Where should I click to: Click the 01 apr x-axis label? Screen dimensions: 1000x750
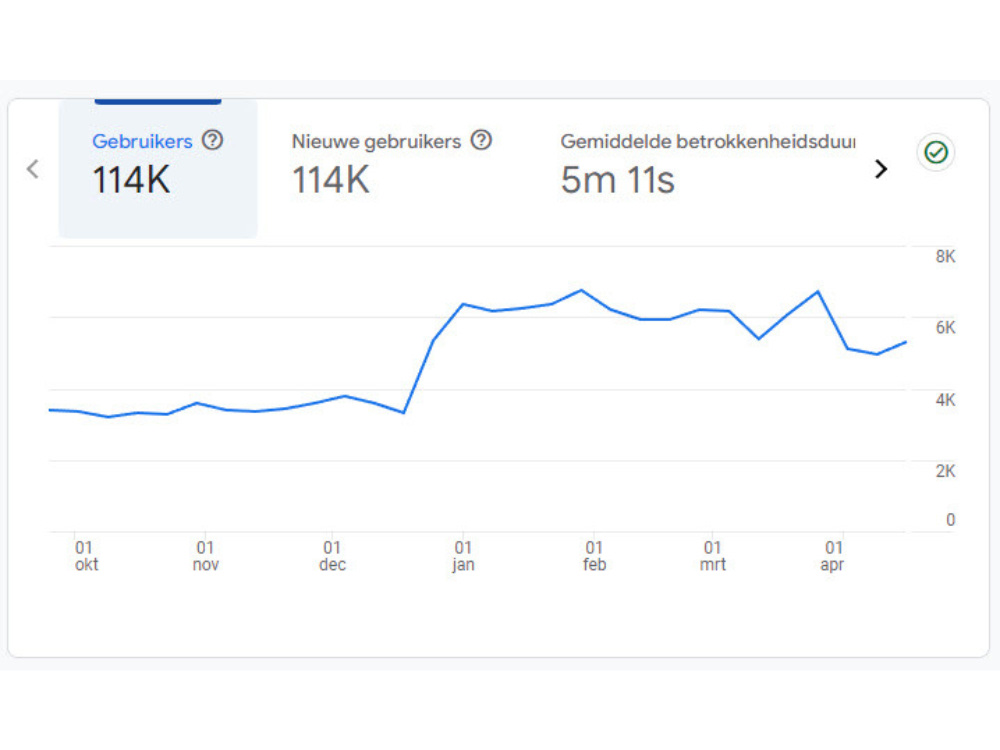pyautogui.click(x=833, y=556)
